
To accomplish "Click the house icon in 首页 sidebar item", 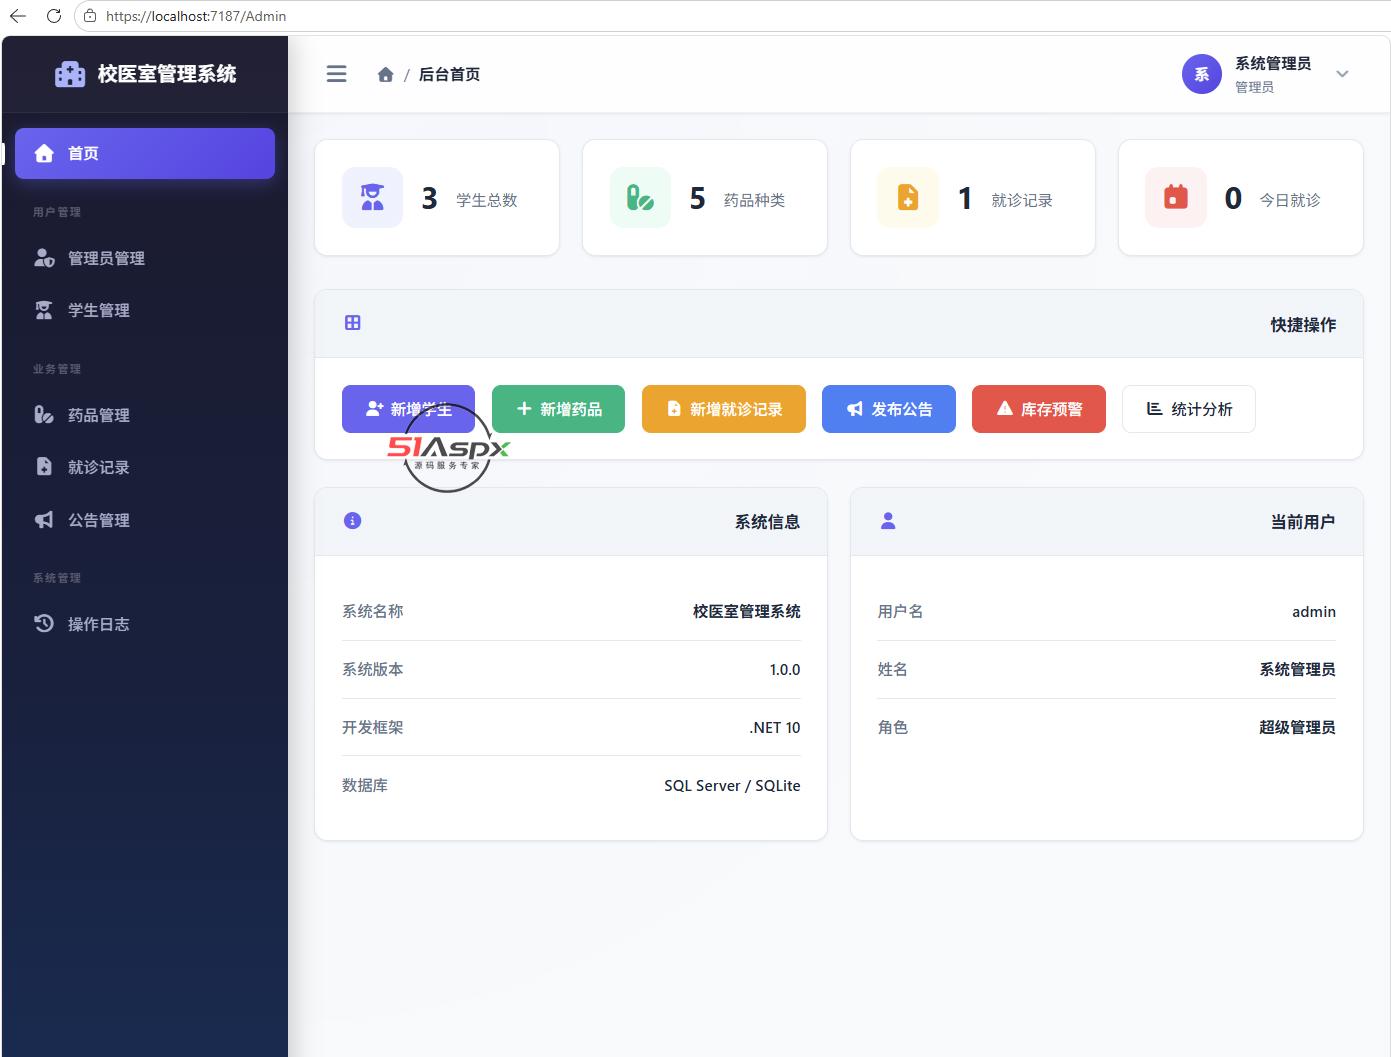I will click(x=44, y=153).
